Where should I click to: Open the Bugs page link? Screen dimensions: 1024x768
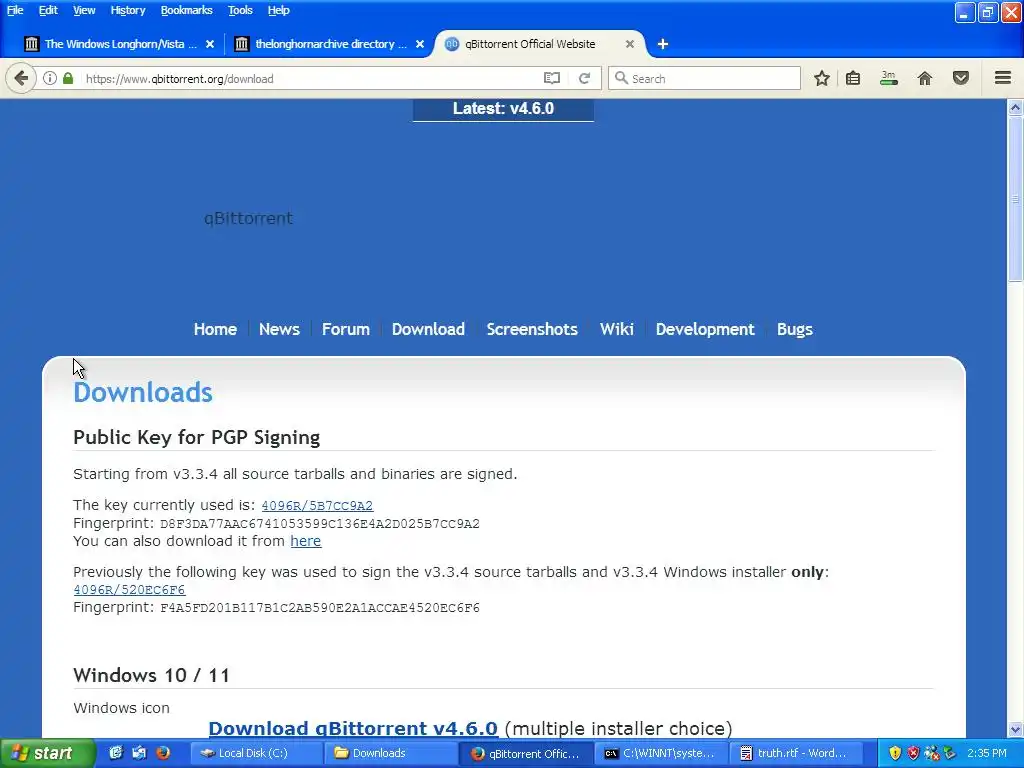click(794, 329)
